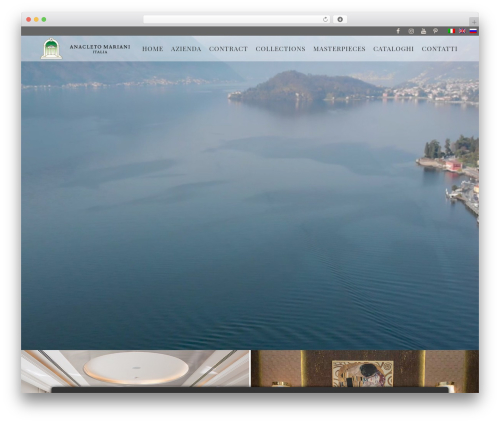500x423 pixels.
Task: Open a new browser tab with plus
Action: click(474, 22)
